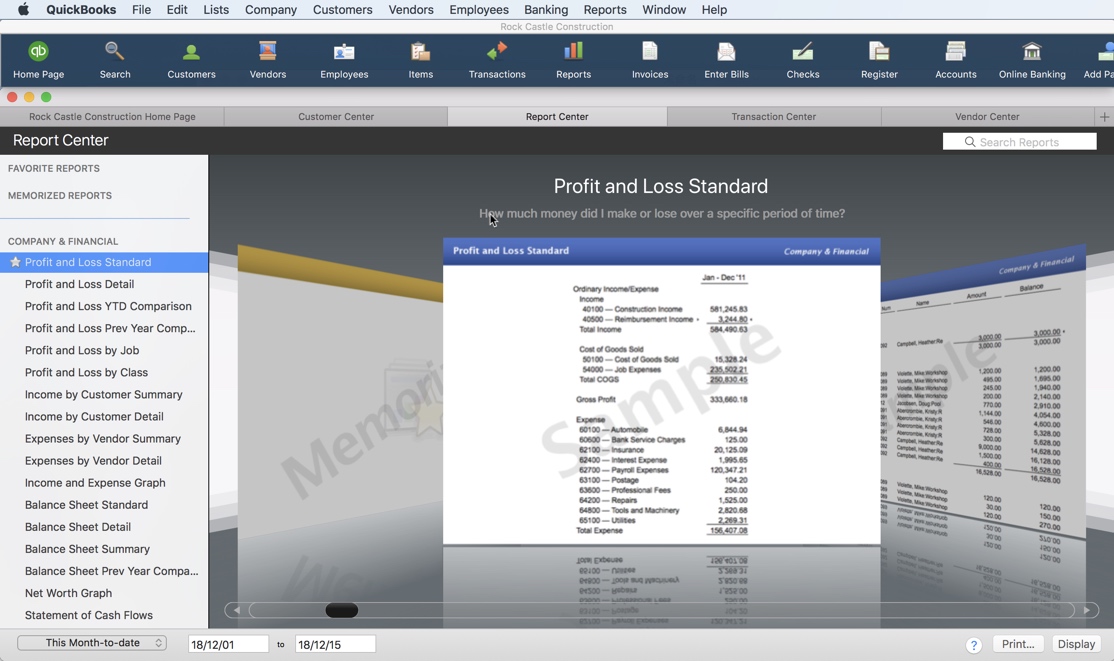Select the Search icon in the toolbar
The height and width of the screenshot is (661, 1114).
pyautogui.click(x=114, y=58)
